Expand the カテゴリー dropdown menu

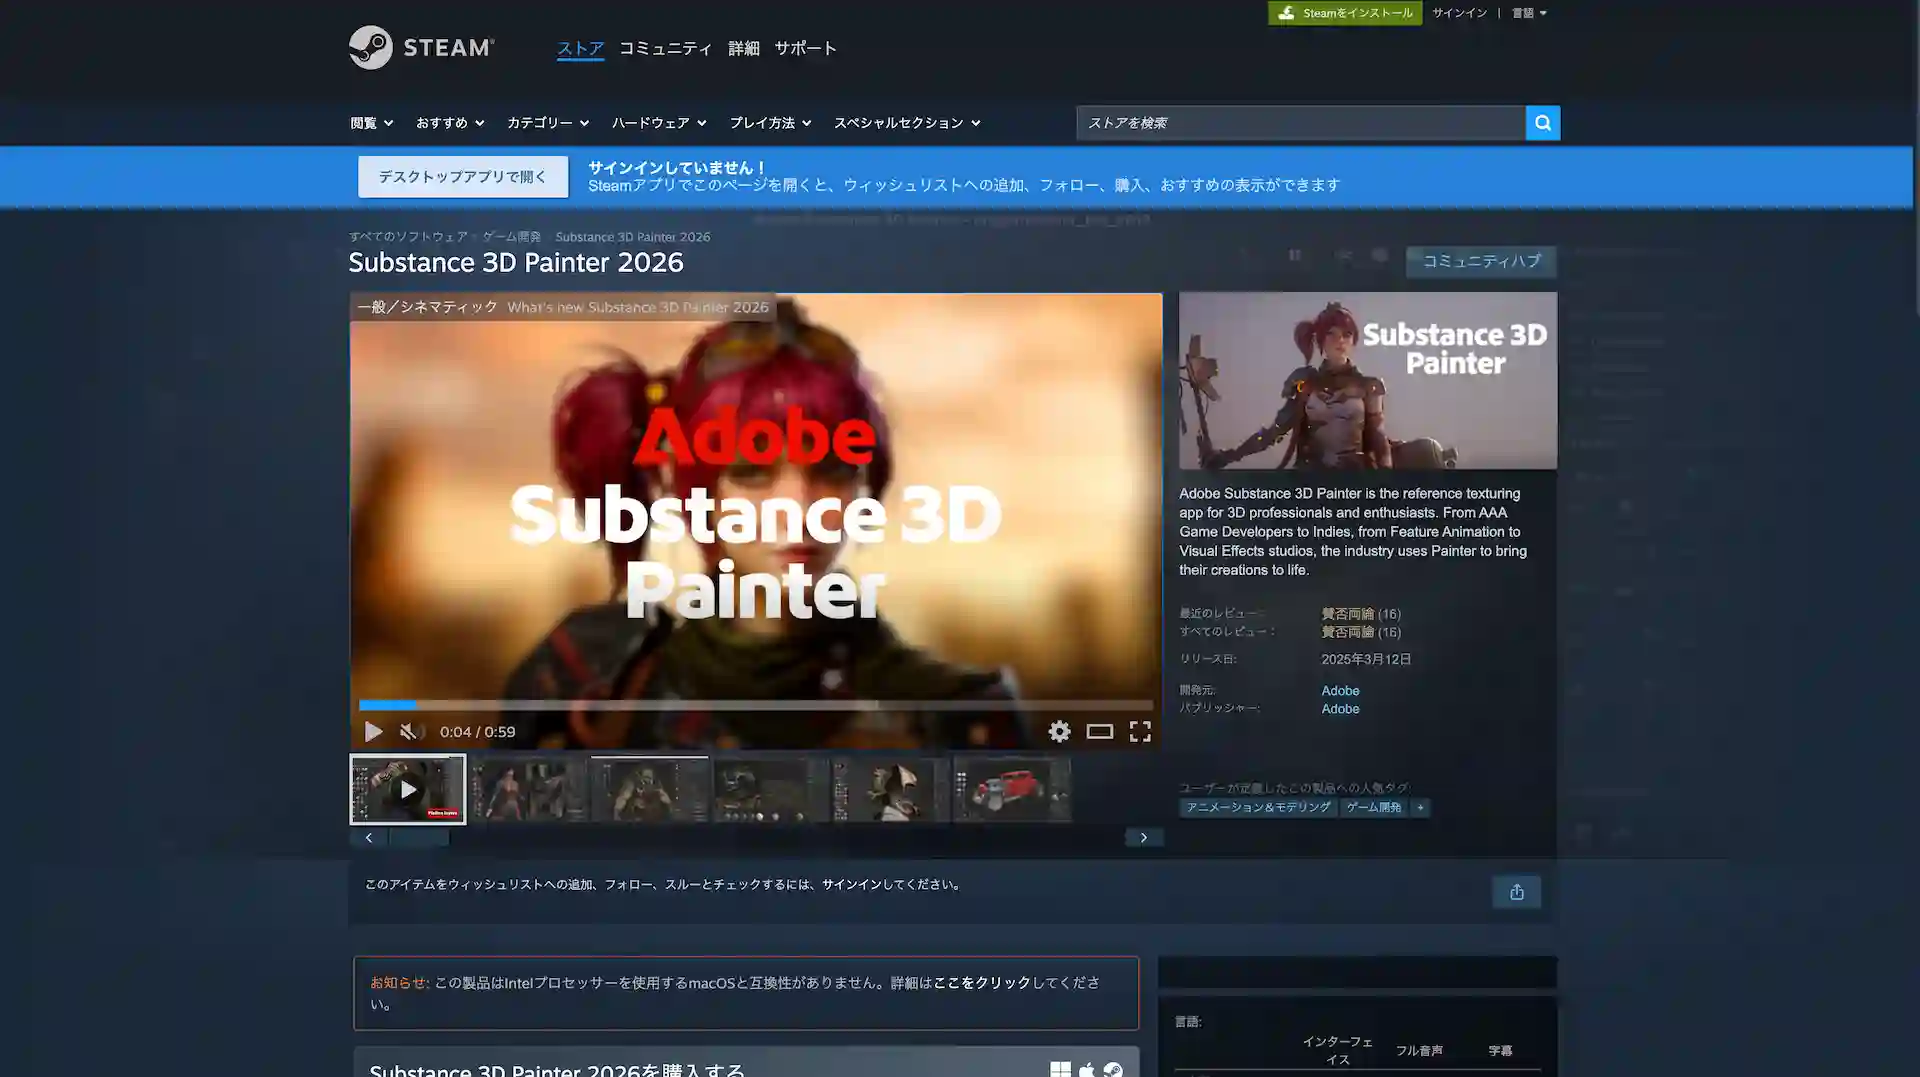click(x=547, y=123)
